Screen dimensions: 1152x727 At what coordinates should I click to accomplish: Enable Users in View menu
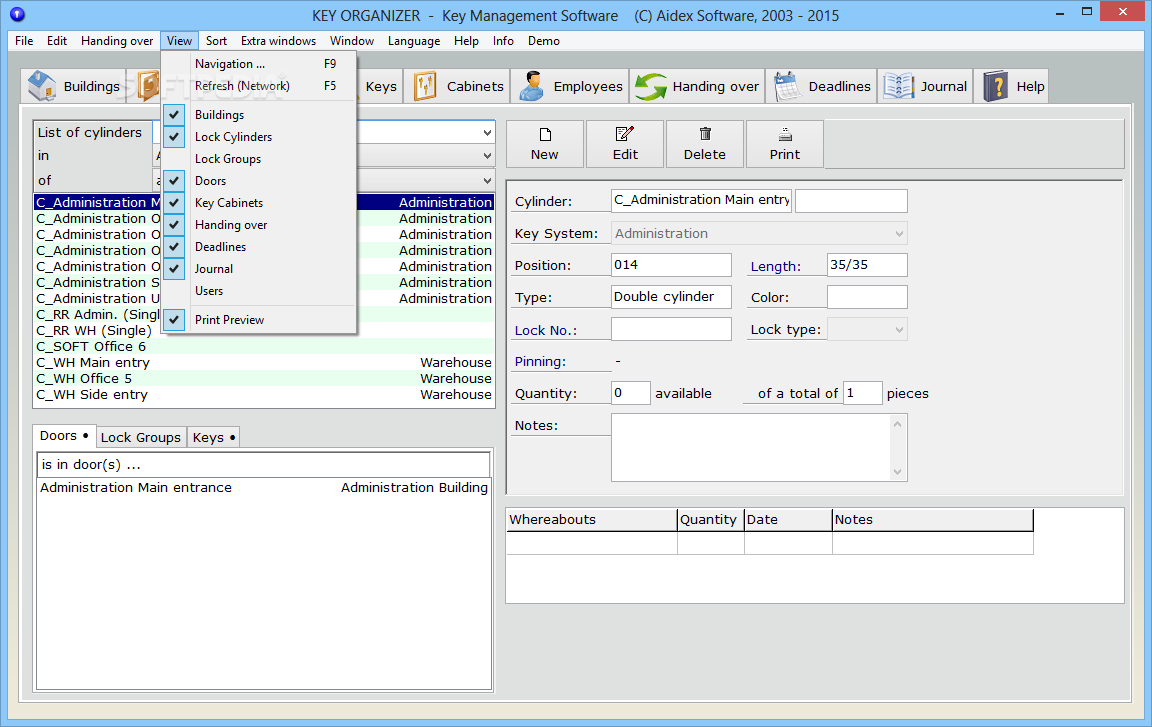click(259, 291)
